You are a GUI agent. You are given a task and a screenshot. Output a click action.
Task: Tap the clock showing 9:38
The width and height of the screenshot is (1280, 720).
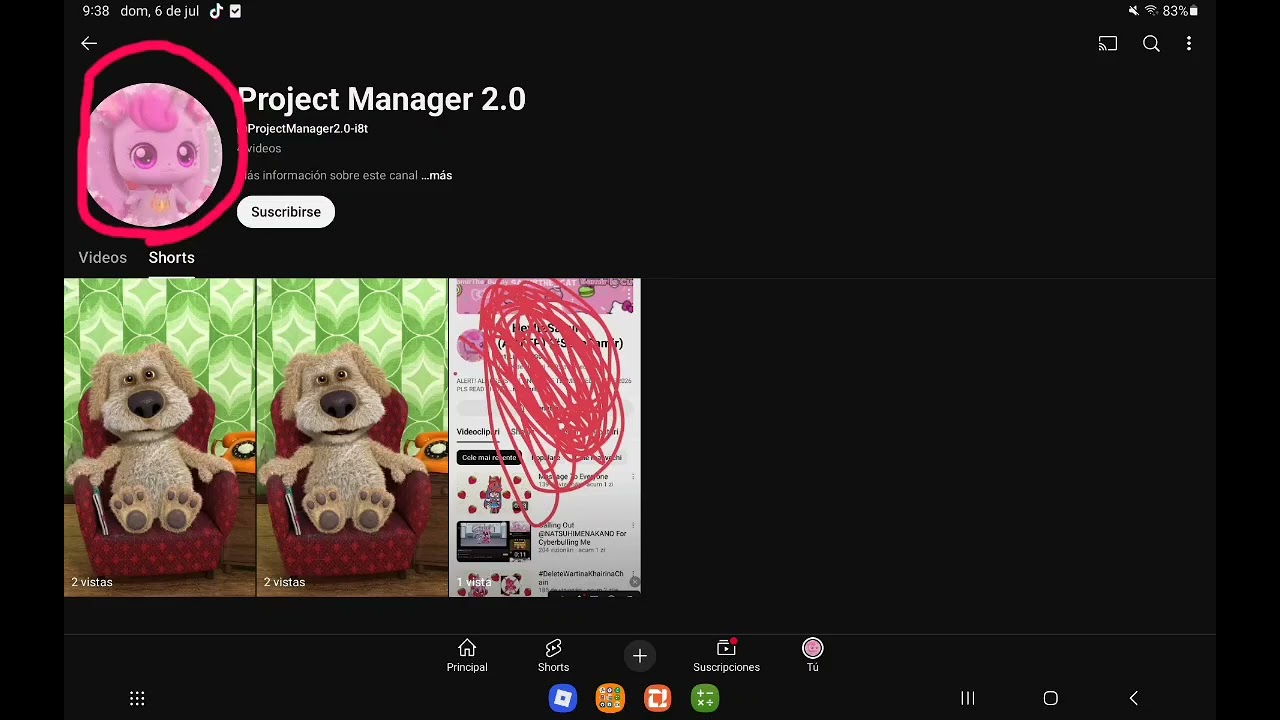tap(96, 11)
